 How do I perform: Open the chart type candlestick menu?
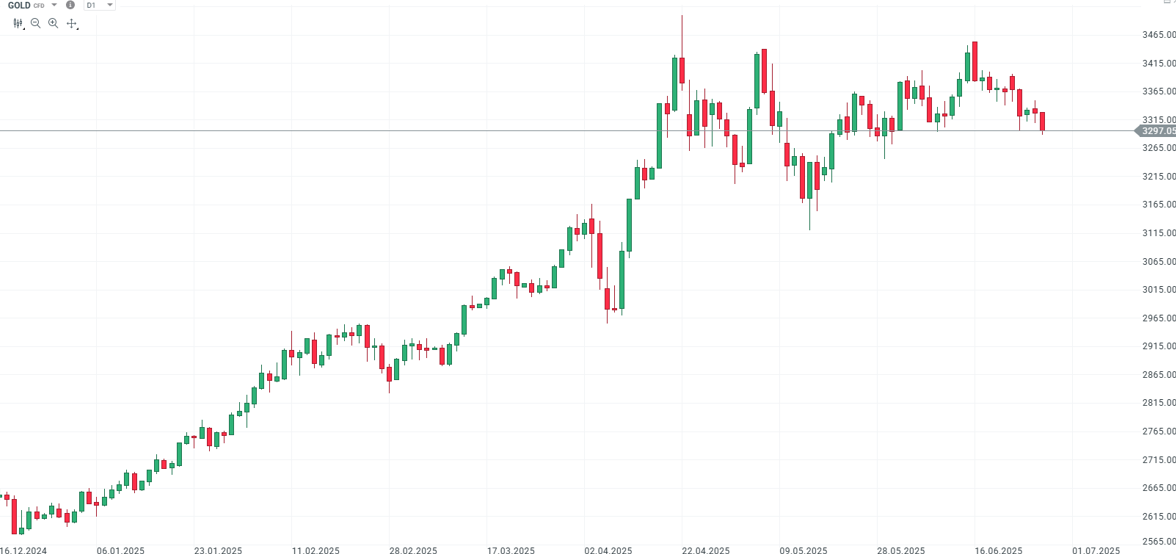point(18,23)
